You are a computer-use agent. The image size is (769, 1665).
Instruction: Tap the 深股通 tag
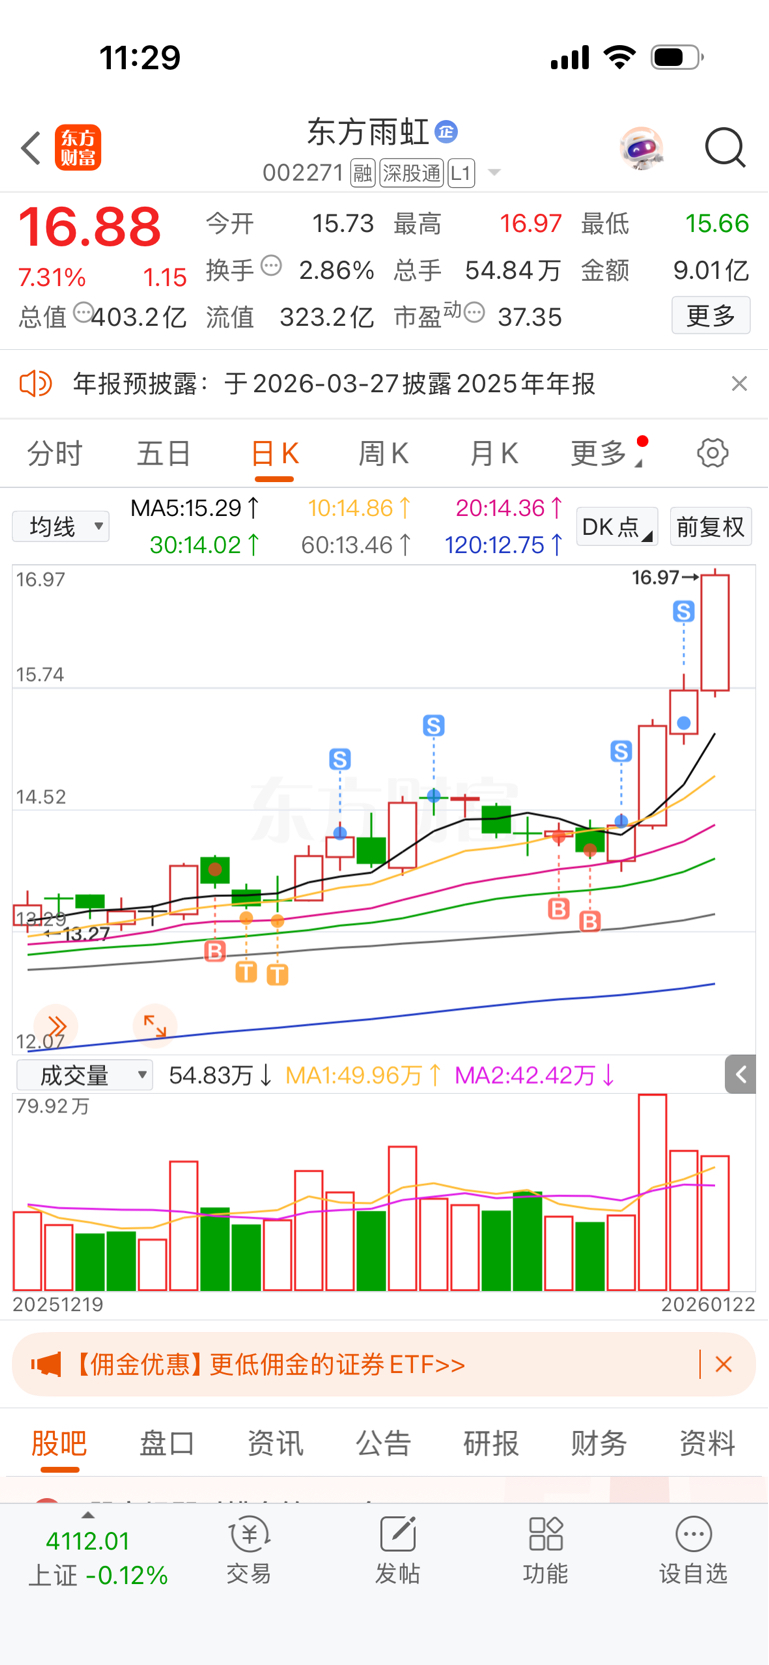[x=411, y=173]
